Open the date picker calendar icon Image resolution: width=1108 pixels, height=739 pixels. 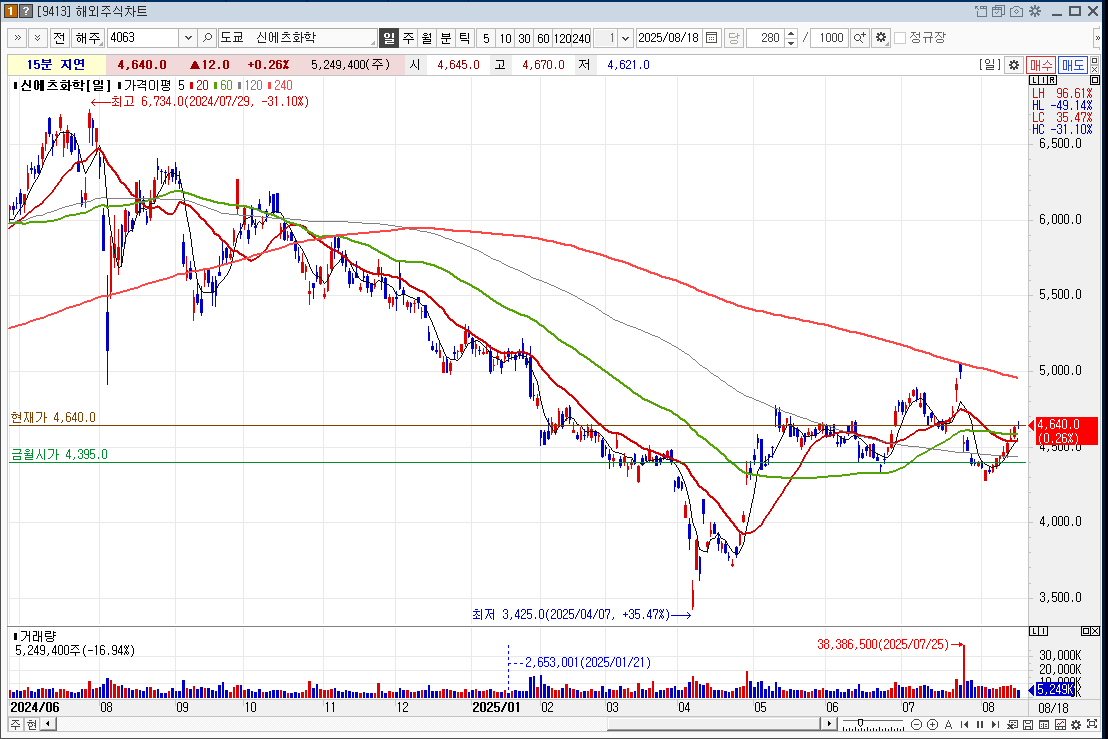coord(712,38)
